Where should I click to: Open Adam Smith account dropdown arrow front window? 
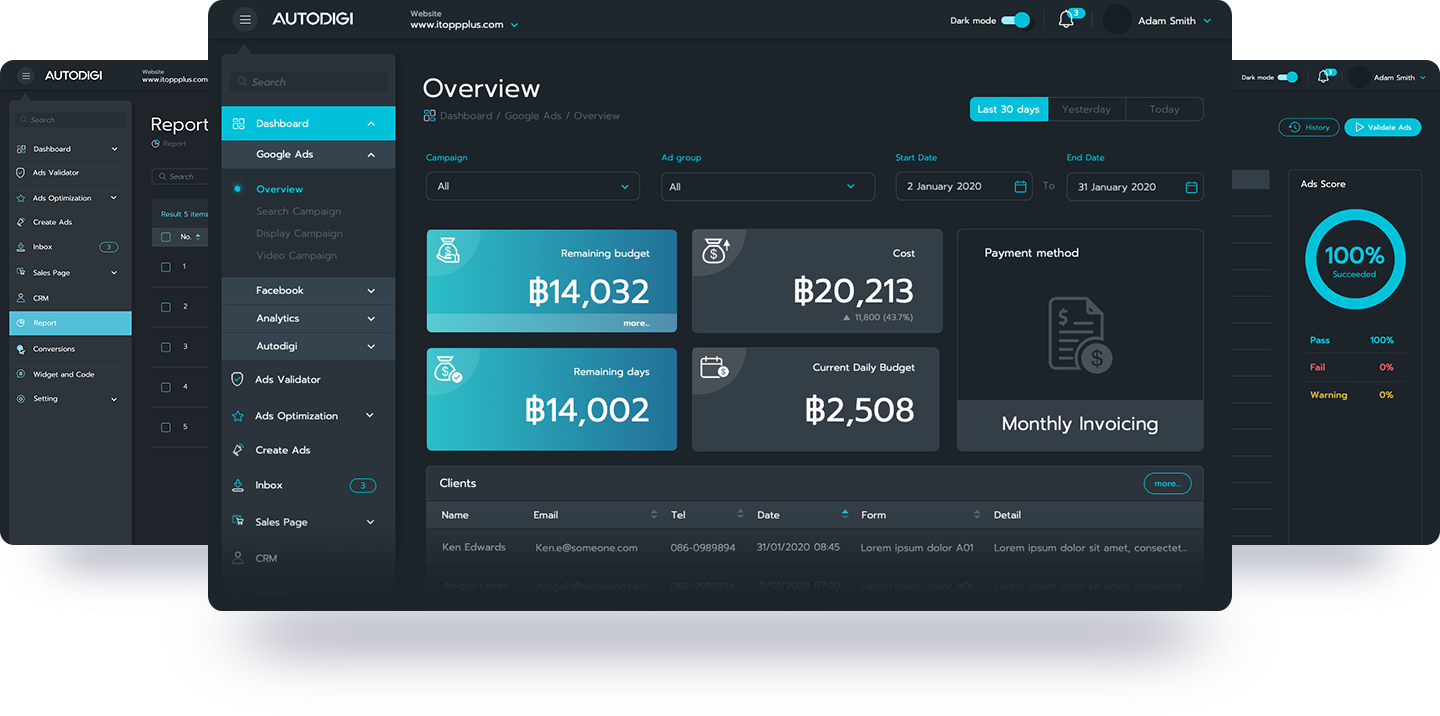coord(1207,21)
